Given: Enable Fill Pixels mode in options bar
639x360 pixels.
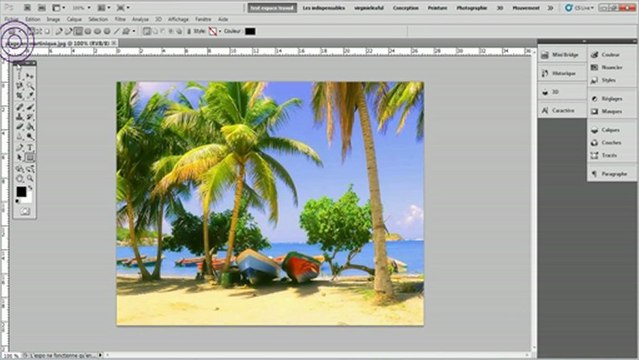Looking at the screenshot, I should coord(47,31).
